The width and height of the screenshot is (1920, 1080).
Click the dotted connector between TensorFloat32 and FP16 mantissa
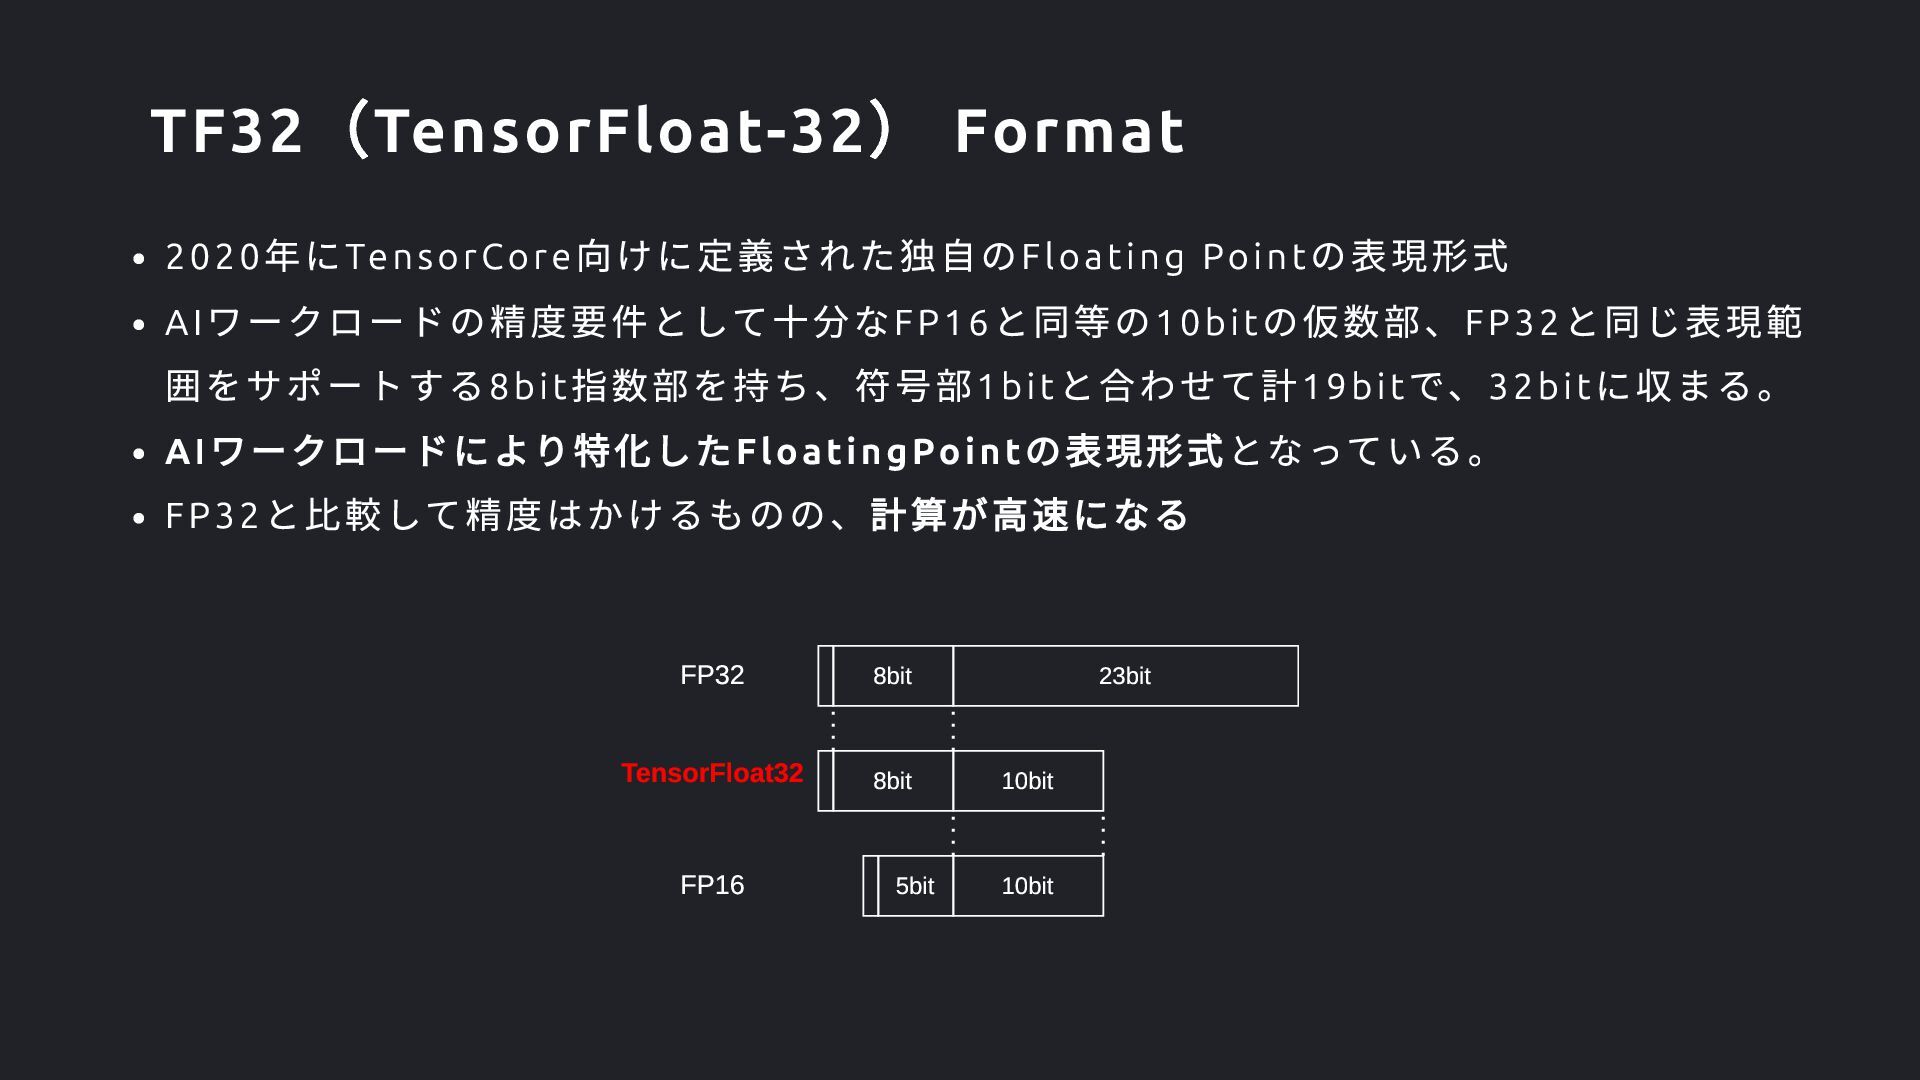pos(1103,833)
